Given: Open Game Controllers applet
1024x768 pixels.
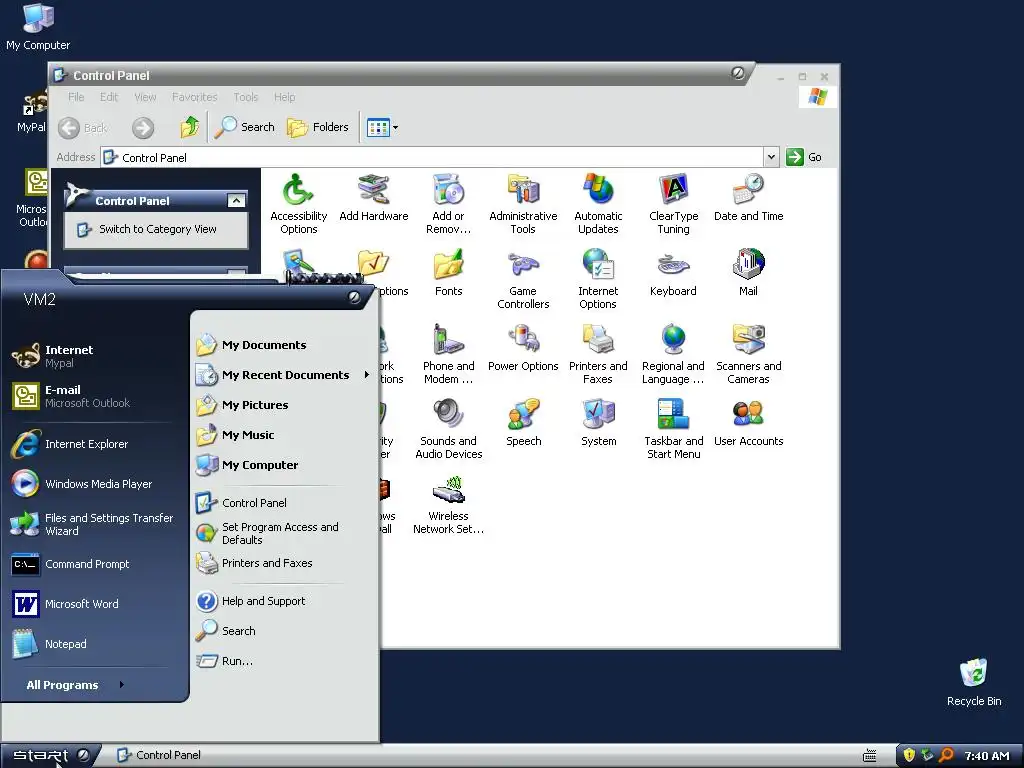Looking at the screenshot, I should 523,279.
